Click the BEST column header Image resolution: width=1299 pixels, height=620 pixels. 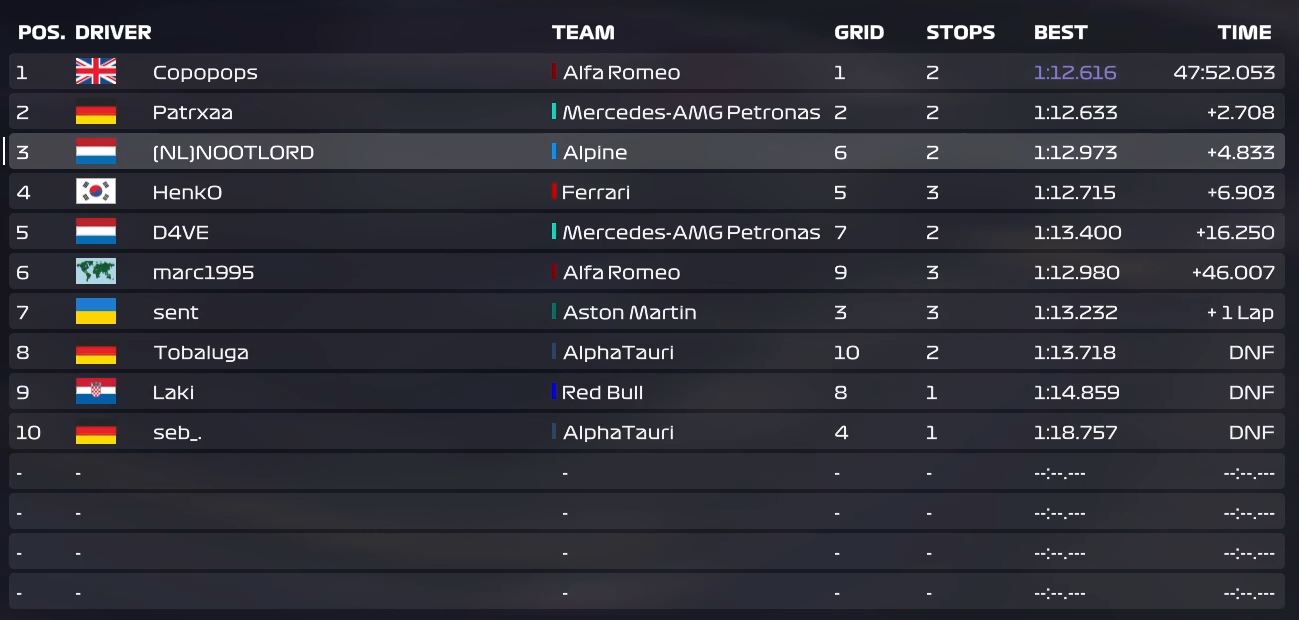1060,32
